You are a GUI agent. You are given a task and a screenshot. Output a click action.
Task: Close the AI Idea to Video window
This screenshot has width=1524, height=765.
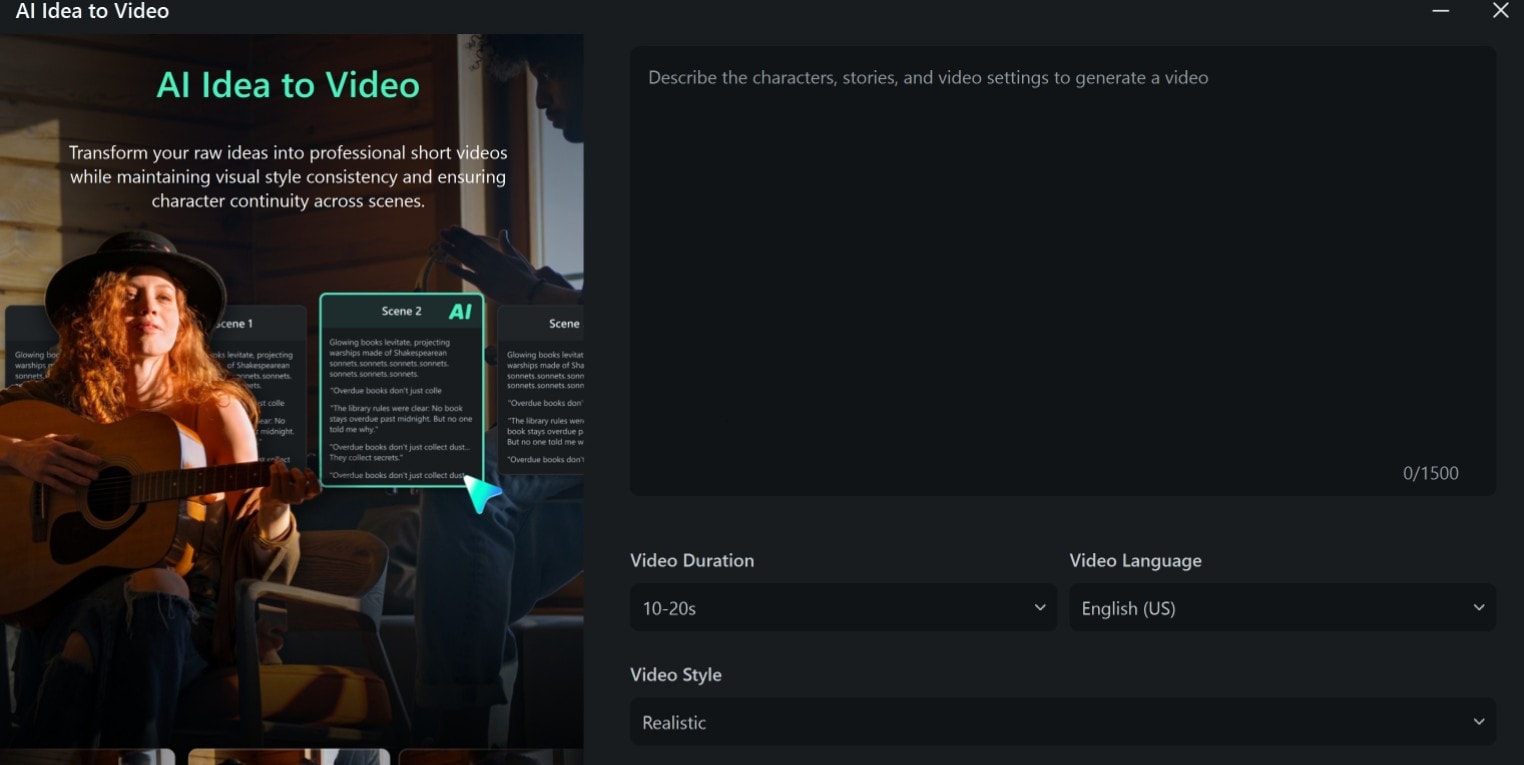tap(1501, 11)
